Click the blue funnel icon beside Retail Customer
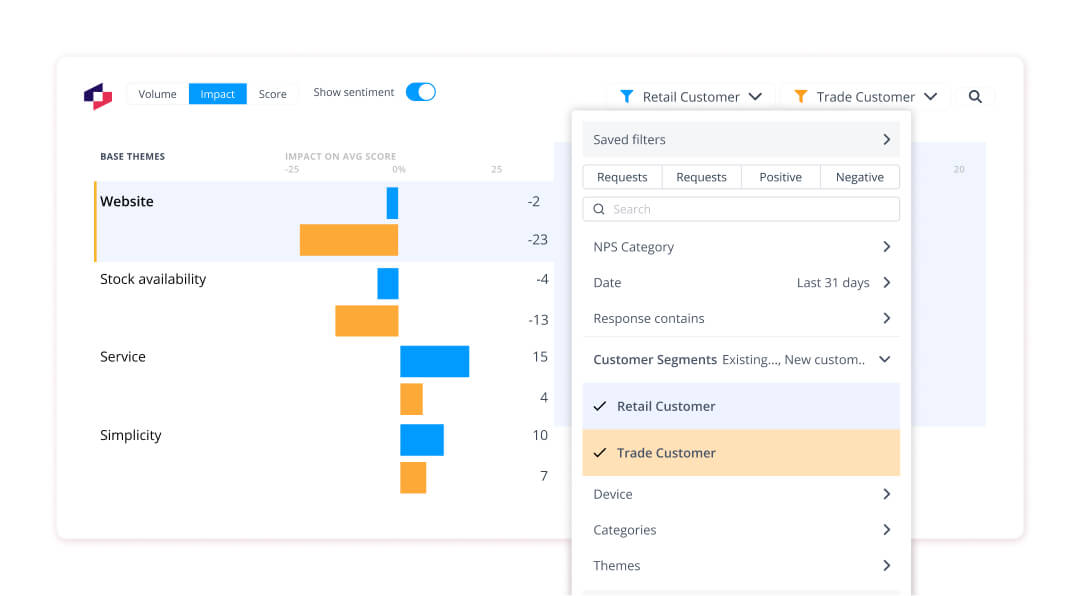This screenshot has width=1080, height=596. coord(628,96)
